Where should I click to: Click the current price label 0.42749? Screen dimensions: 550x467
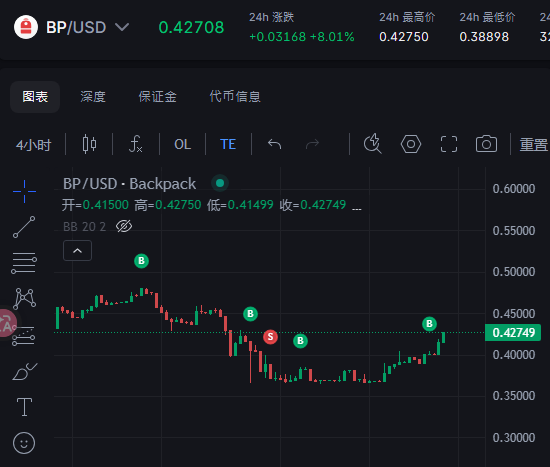pyautogui.click(x=513, y=333)
